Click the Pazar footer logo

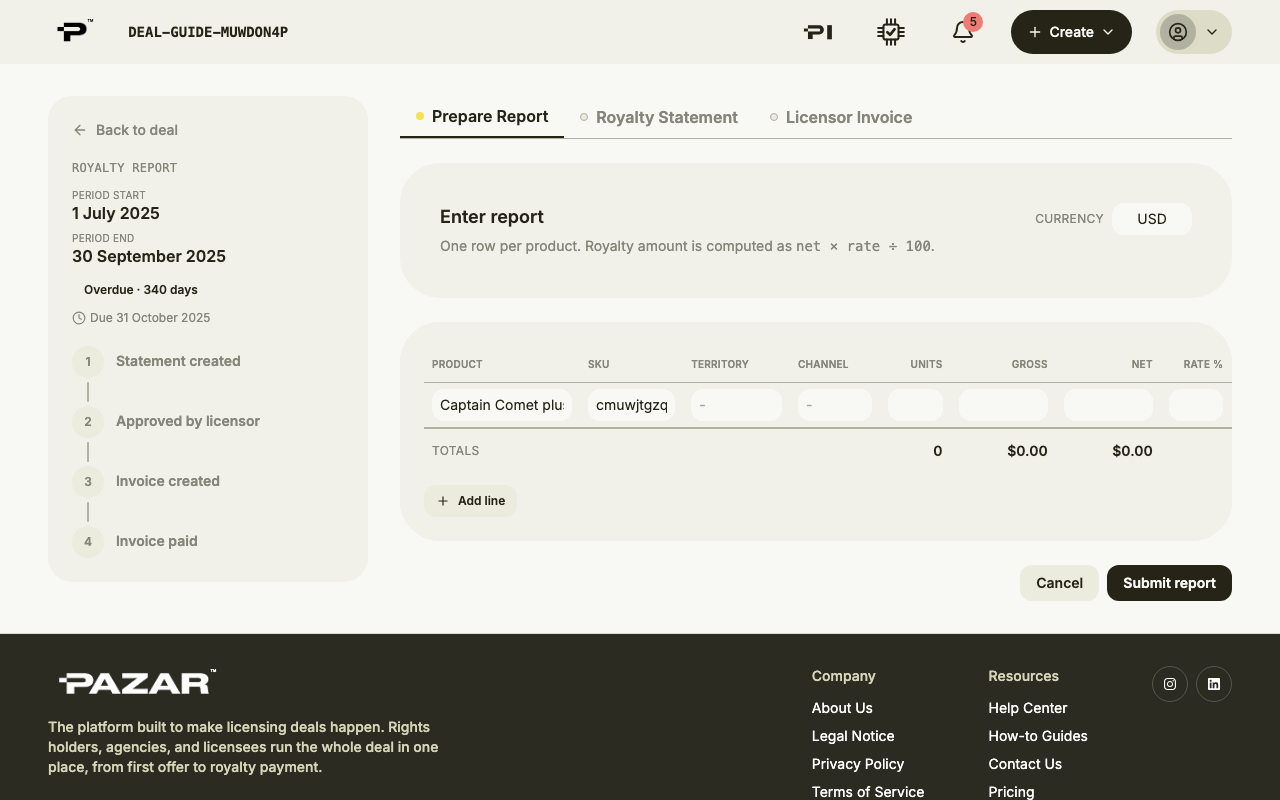137,683
